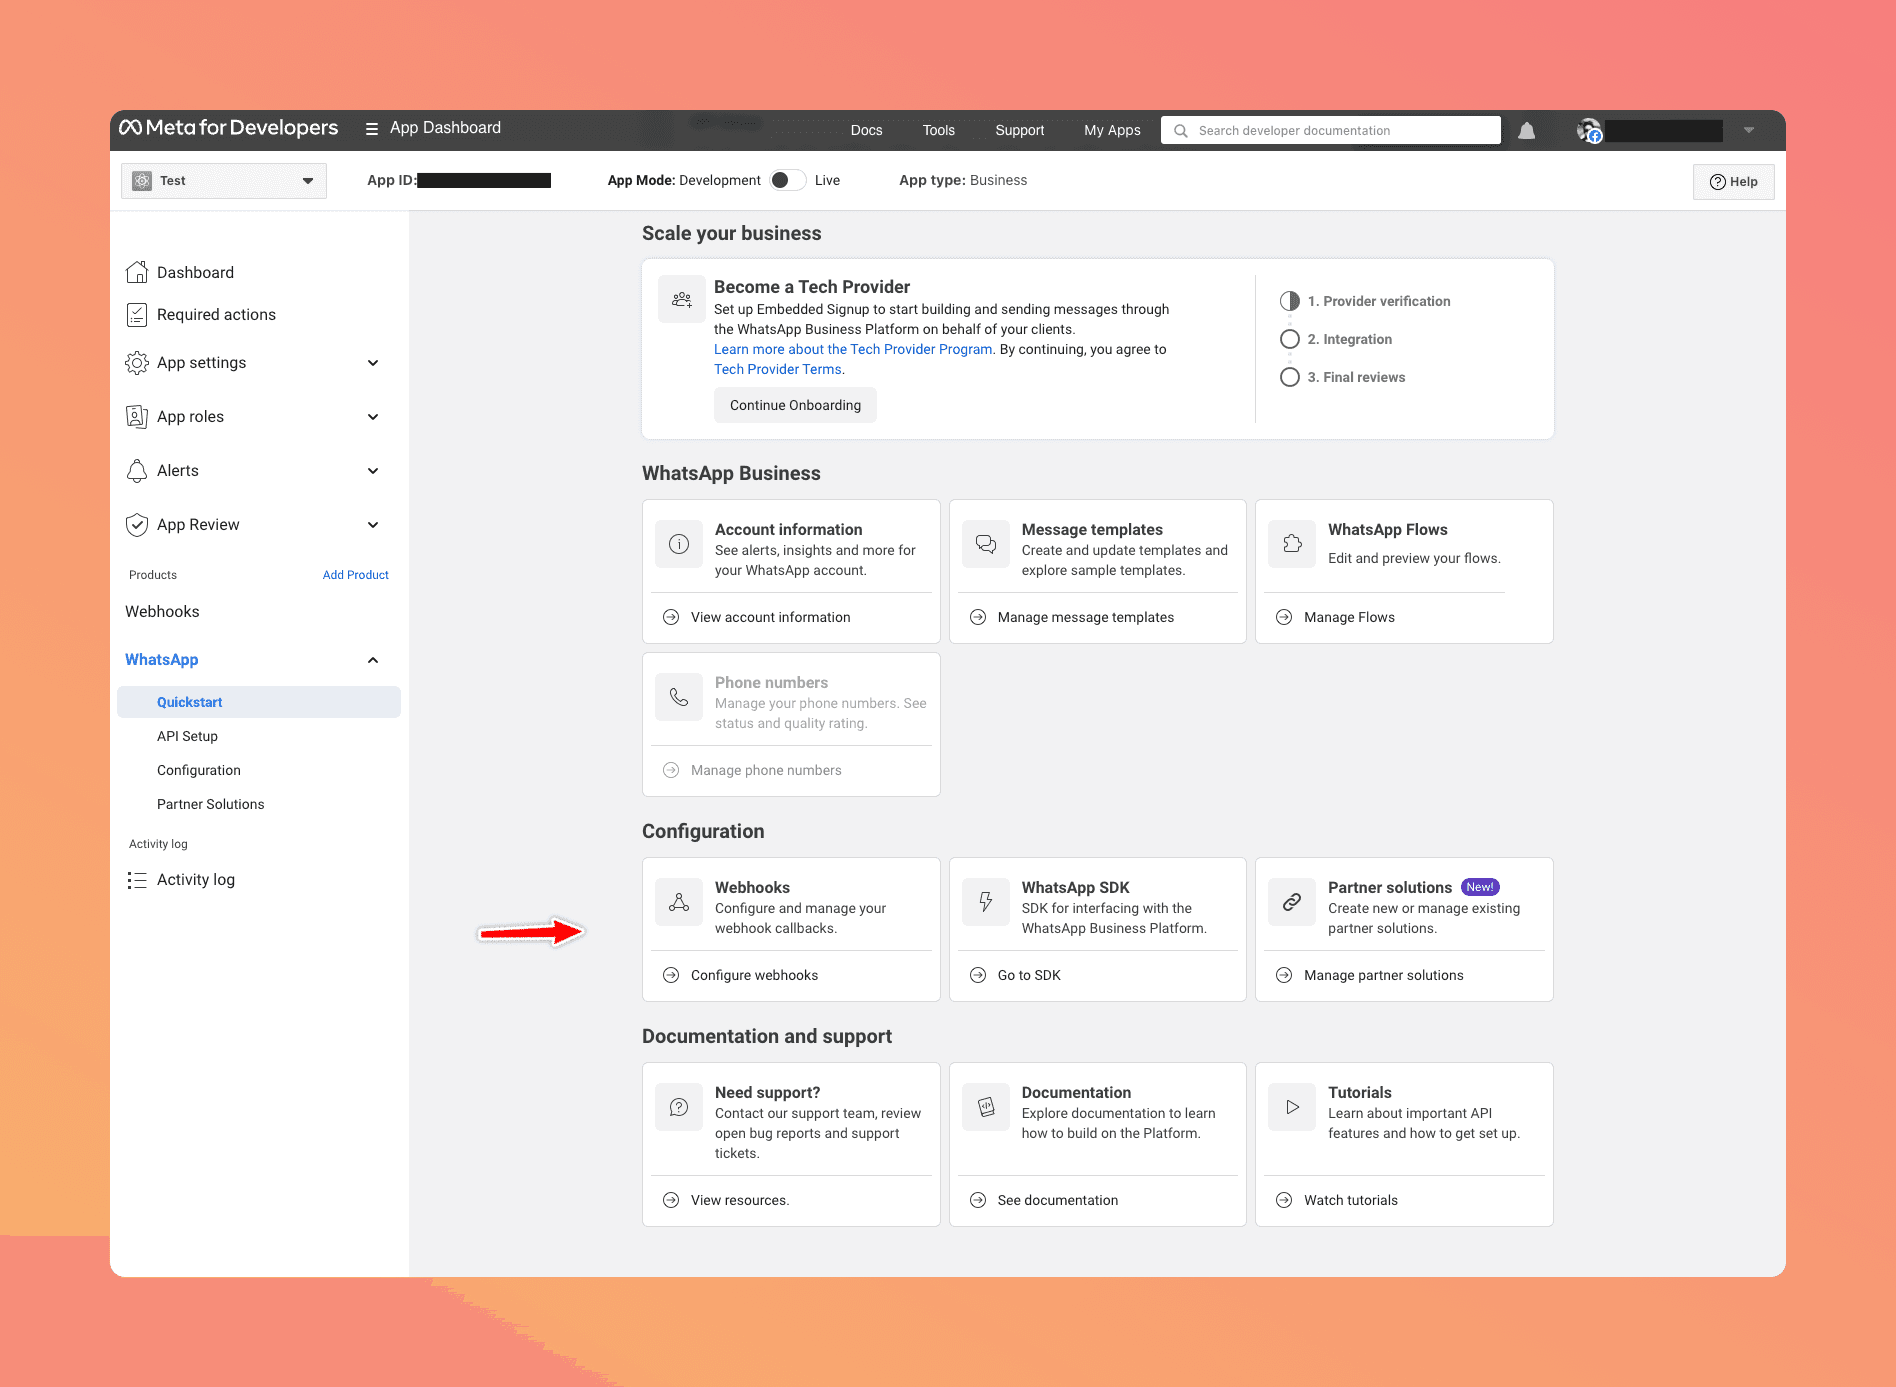The height and width of the screenshot is (1387, 1896).
Task: Click the profile avatar picture
Action: pyautogui.click(x=1589, y=130)
